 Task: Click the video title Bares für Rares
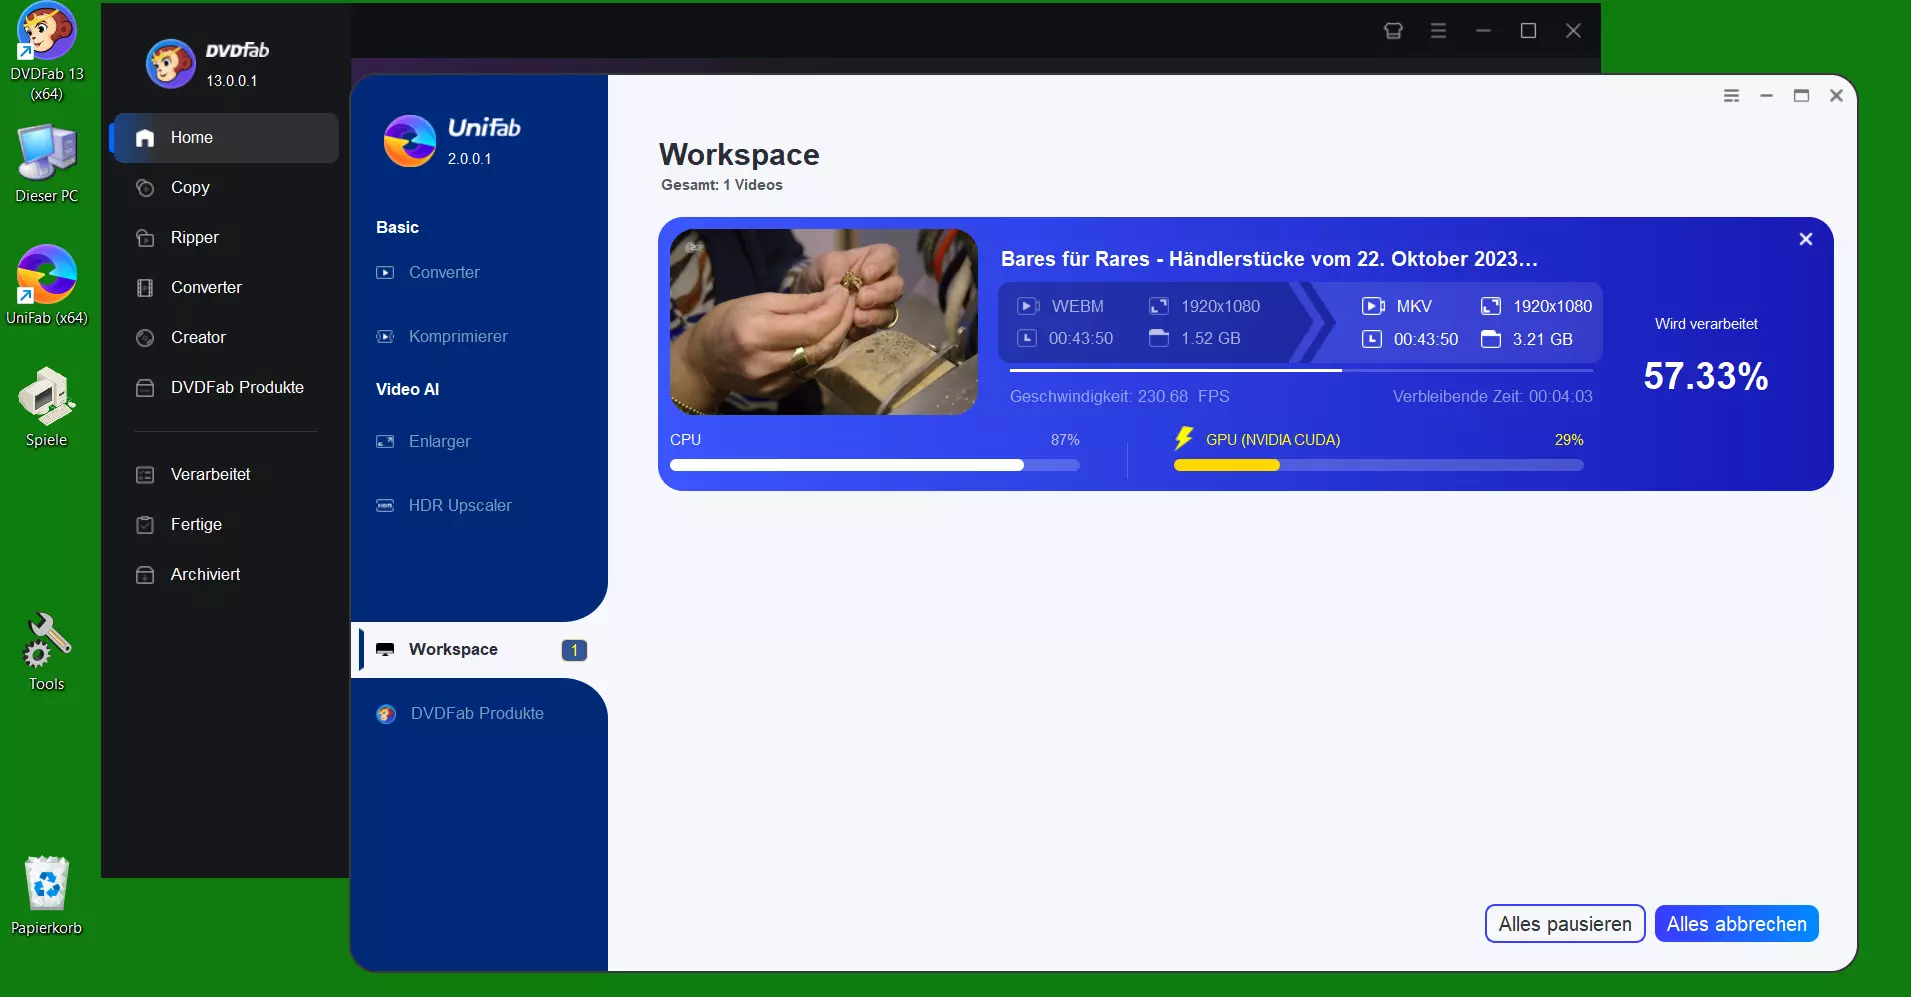1269,259
